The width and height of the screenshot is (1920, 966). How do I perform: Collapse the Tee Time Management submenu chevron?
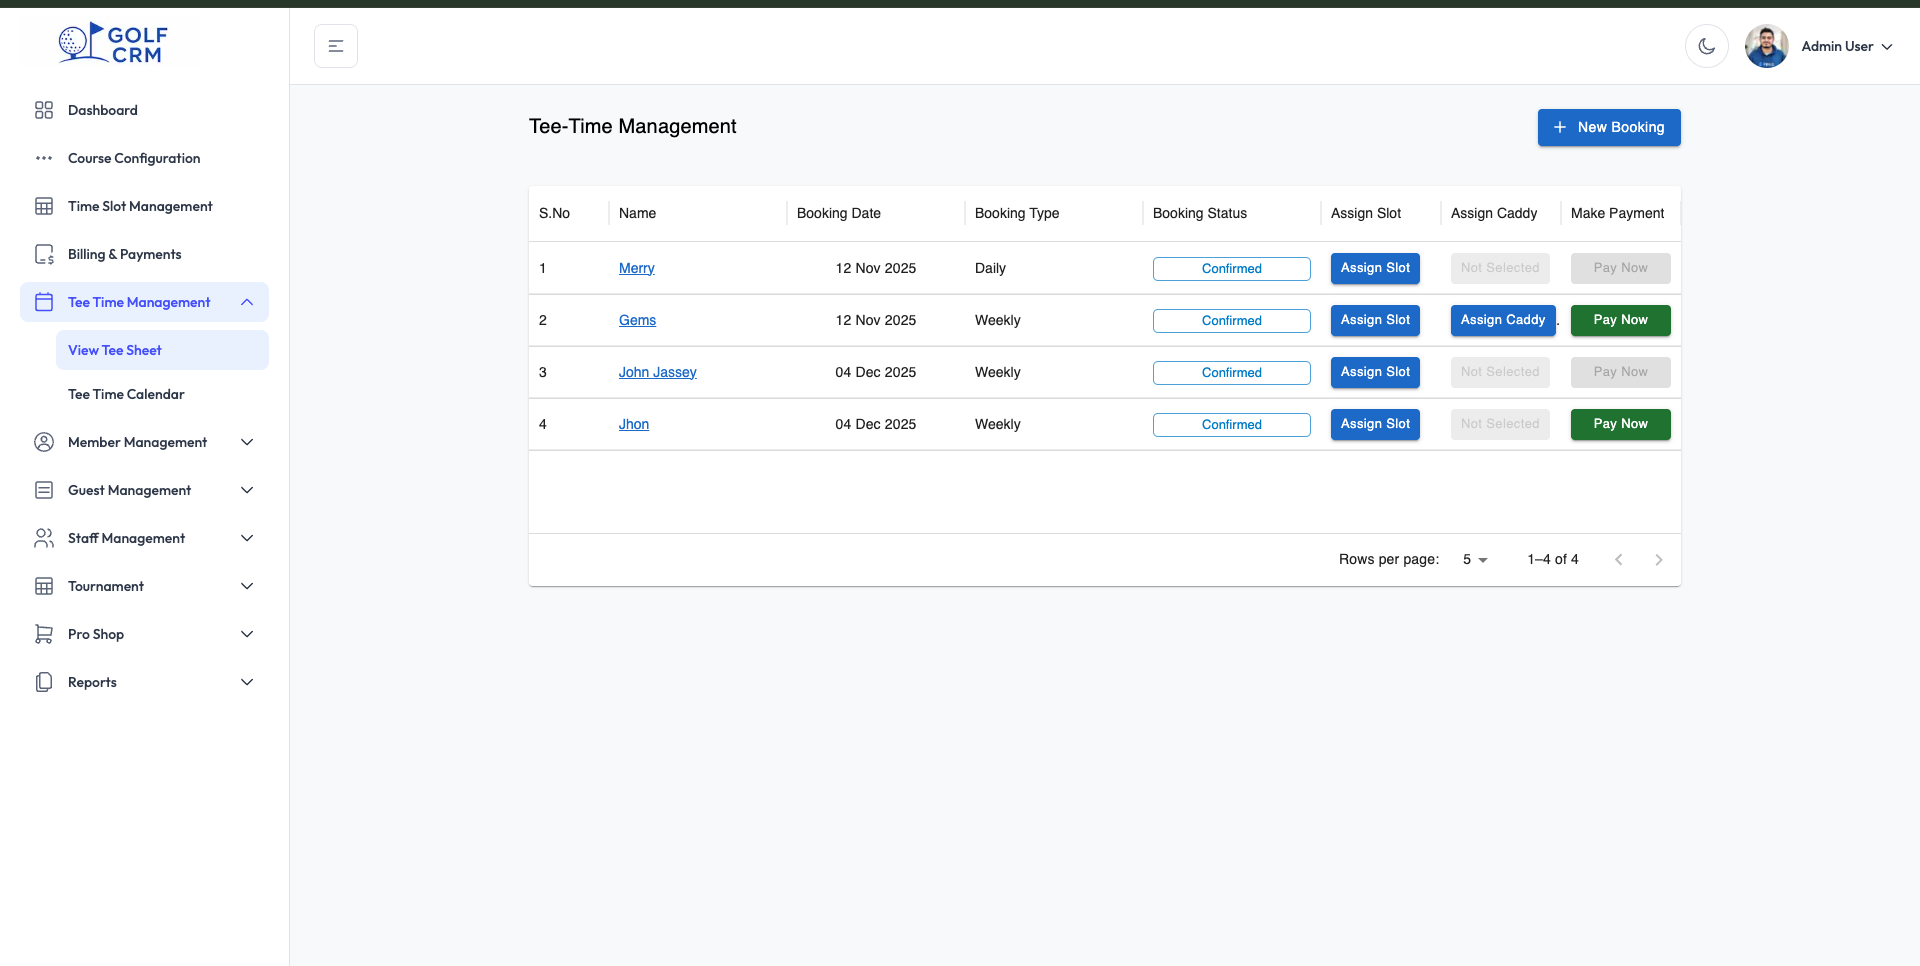(x=247, y=302)
